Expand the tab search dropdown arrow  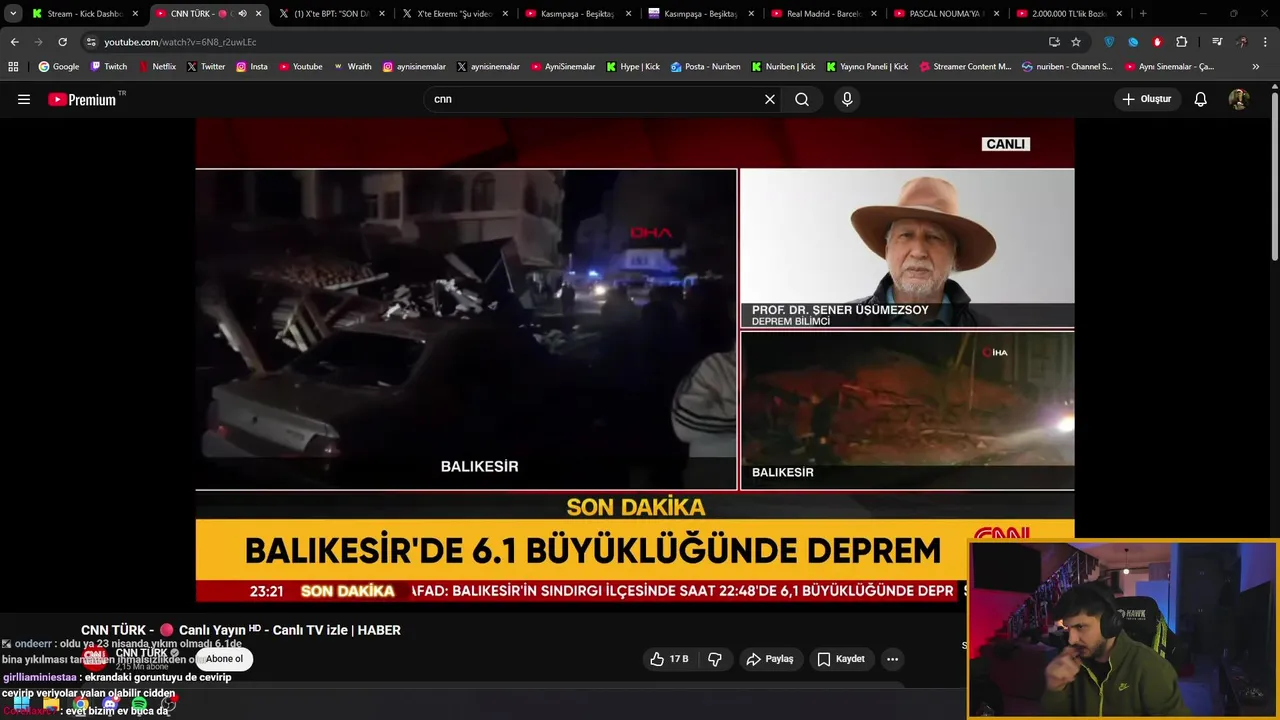(x=13, y=14)
